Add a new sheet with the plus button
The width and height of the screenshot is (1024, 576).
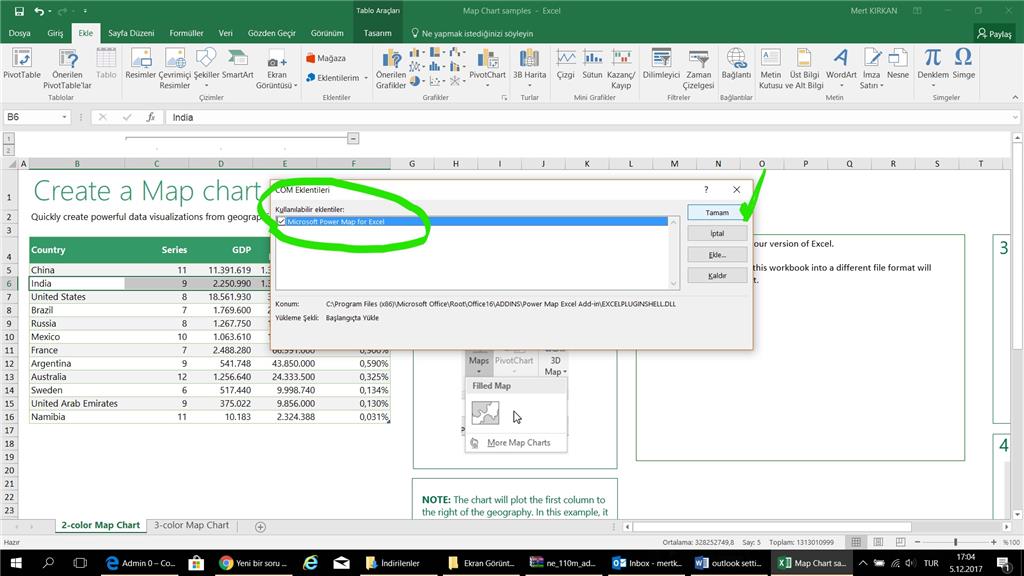(260, 526)
